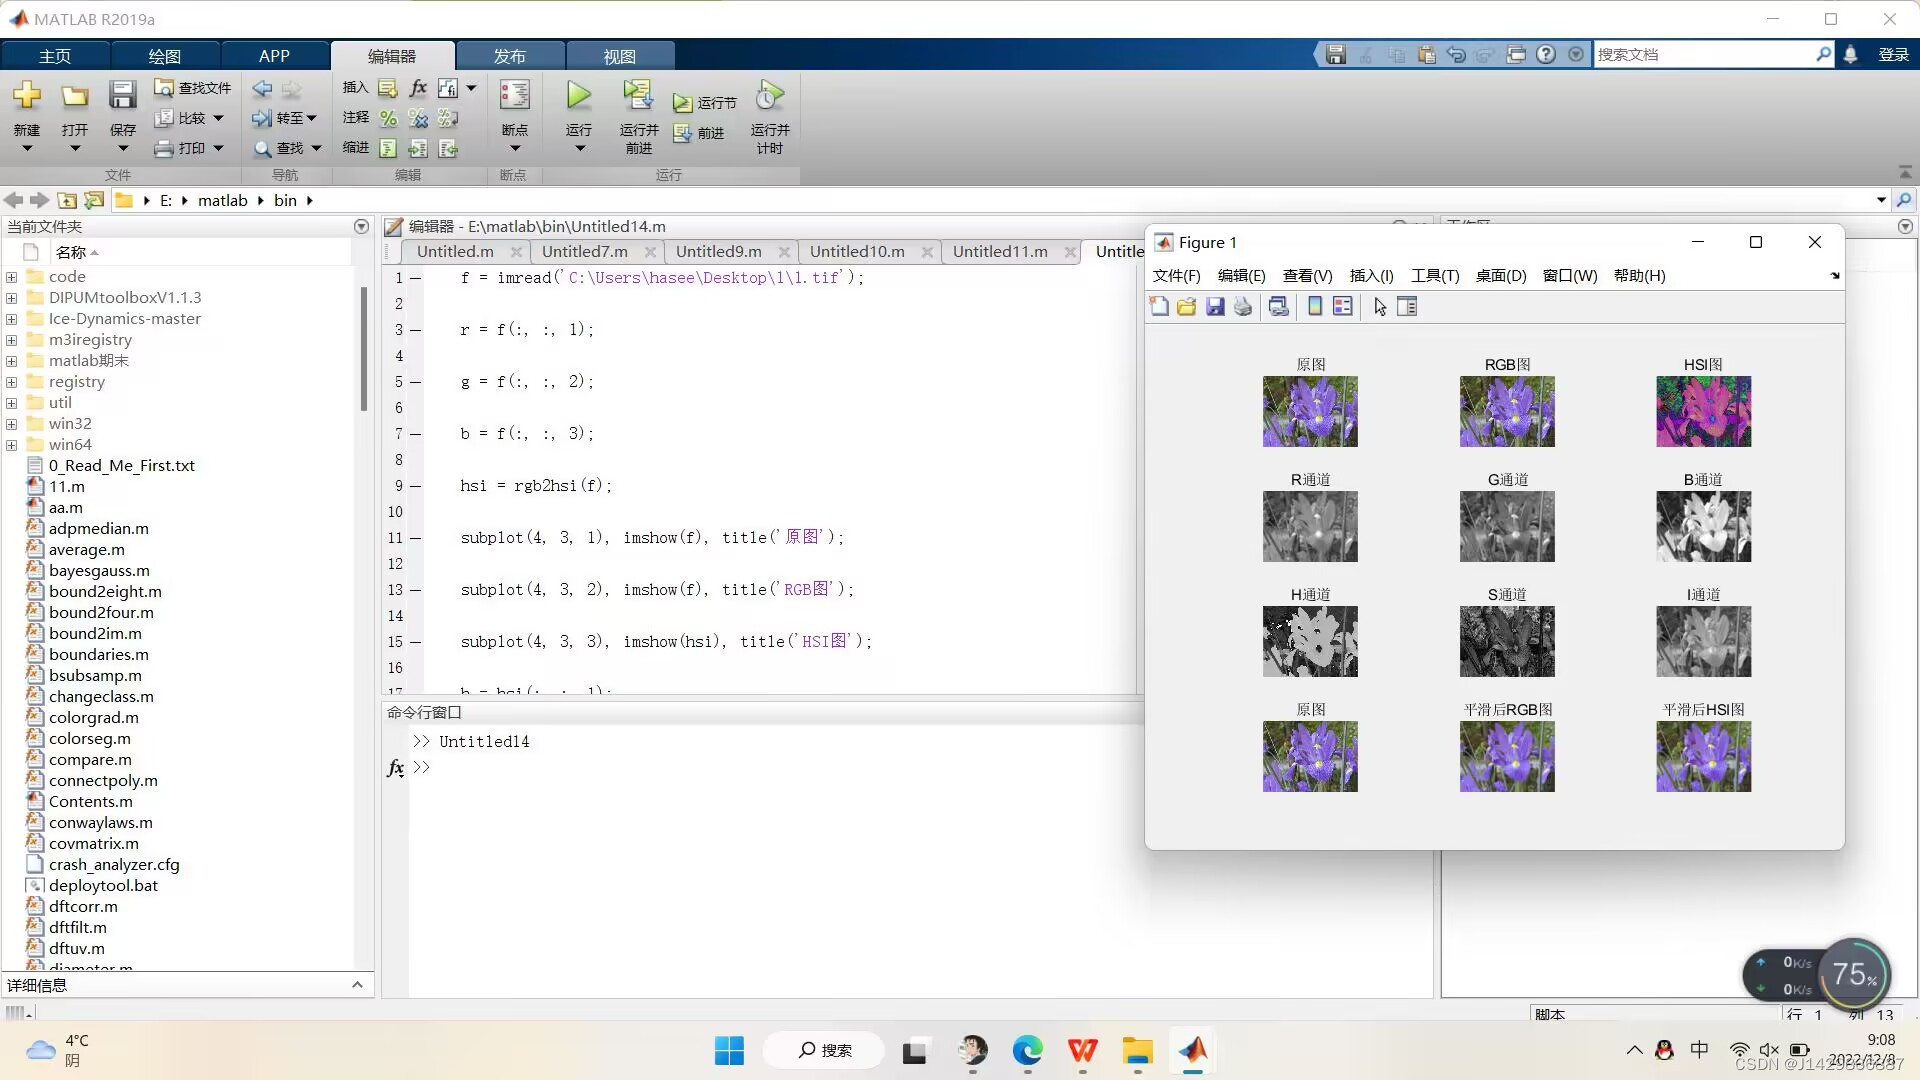Click the green Run (运行) button icon
Image resolution: width=1920 pixels, height=1080 pixels.
tap(578, 96)
